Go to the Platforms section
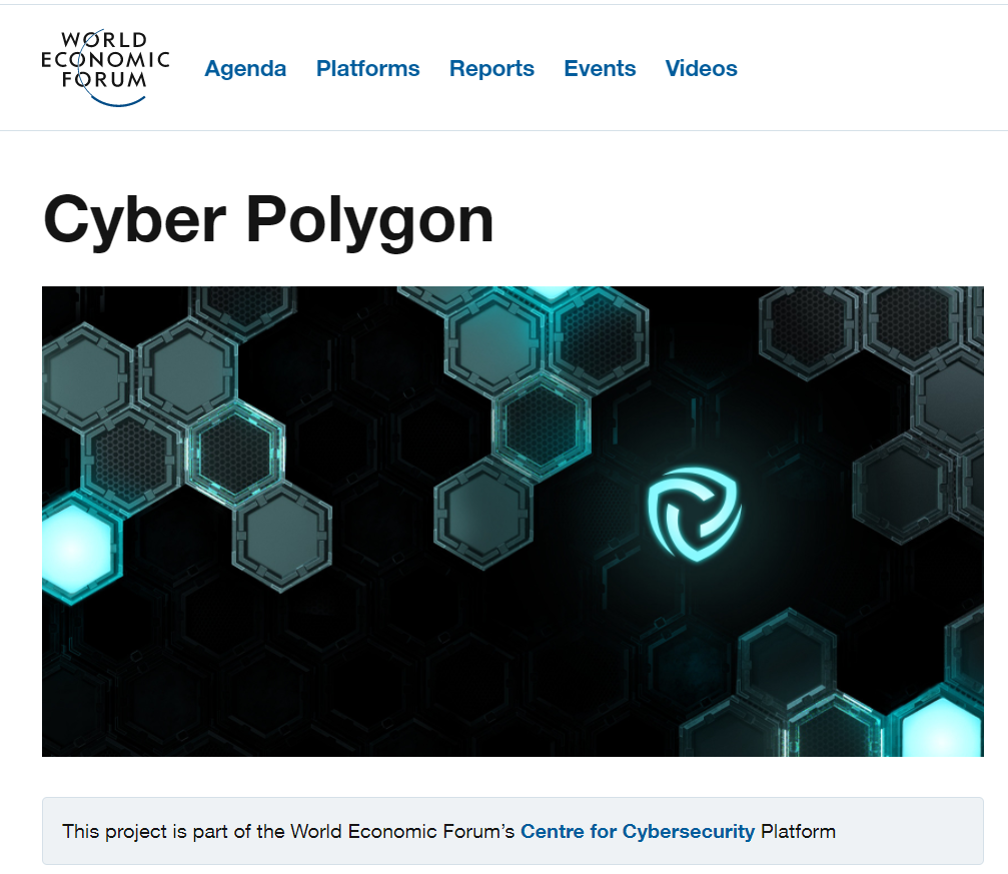This screenshot has width=1008, height=874. [368, 68]
